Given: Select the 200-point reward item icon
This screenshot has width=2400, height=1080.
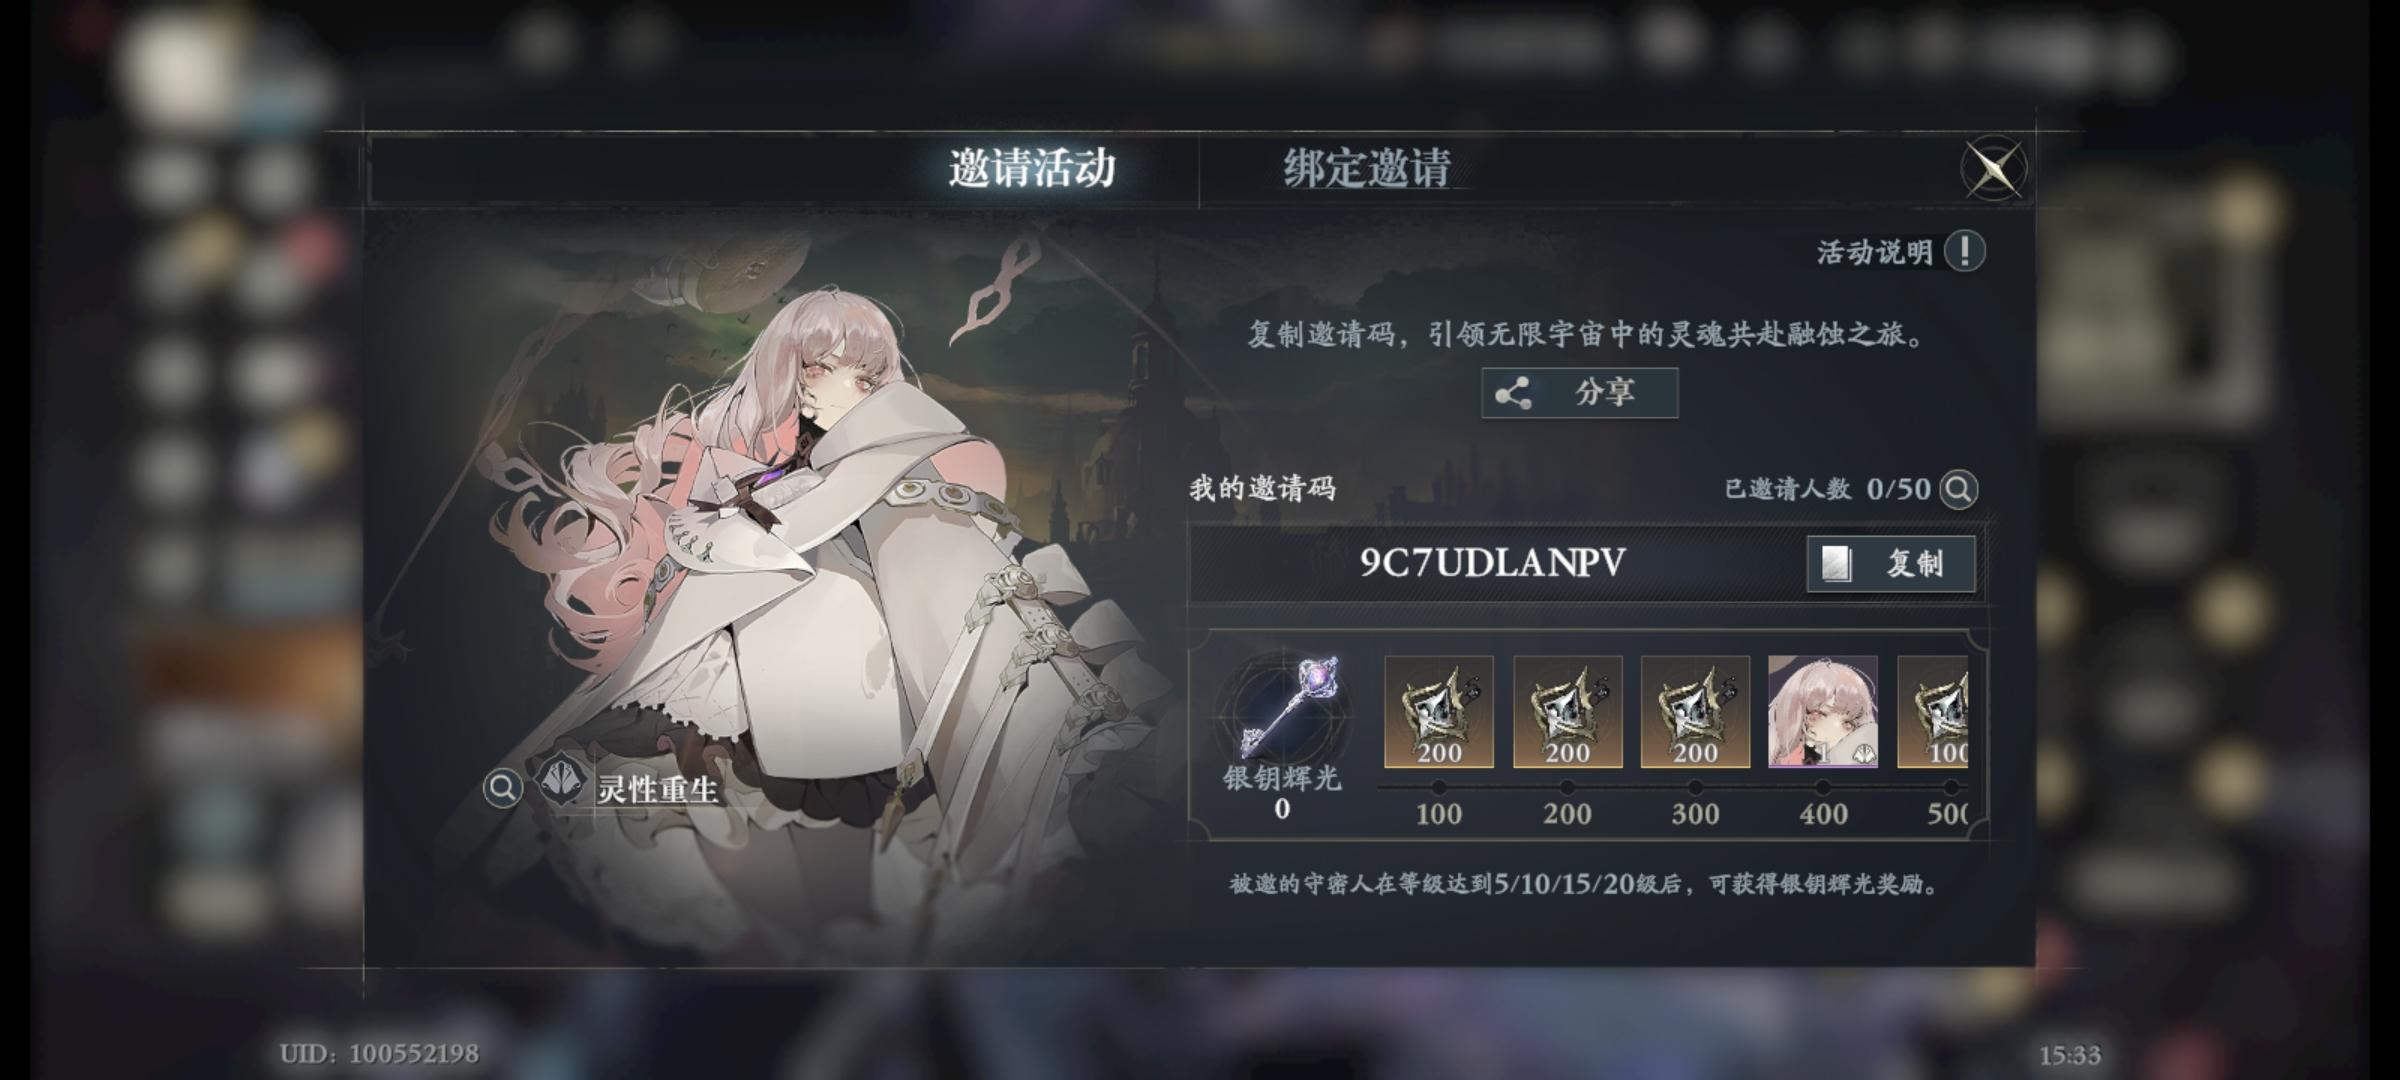Looking at the screenshot, I should point(1567,712).
